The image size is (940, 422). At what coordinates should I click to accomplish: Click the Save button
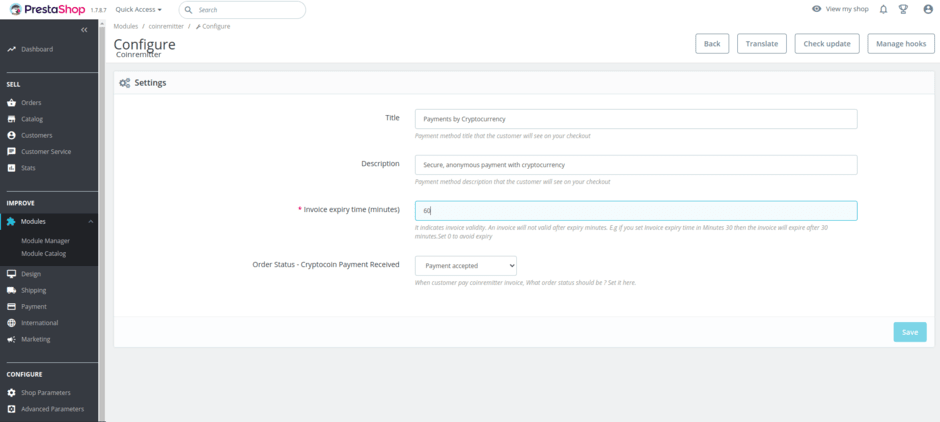pos(910,332)
